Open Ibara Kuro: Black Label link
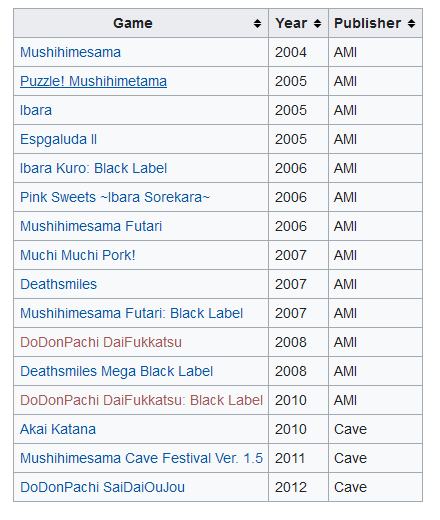 93,168
